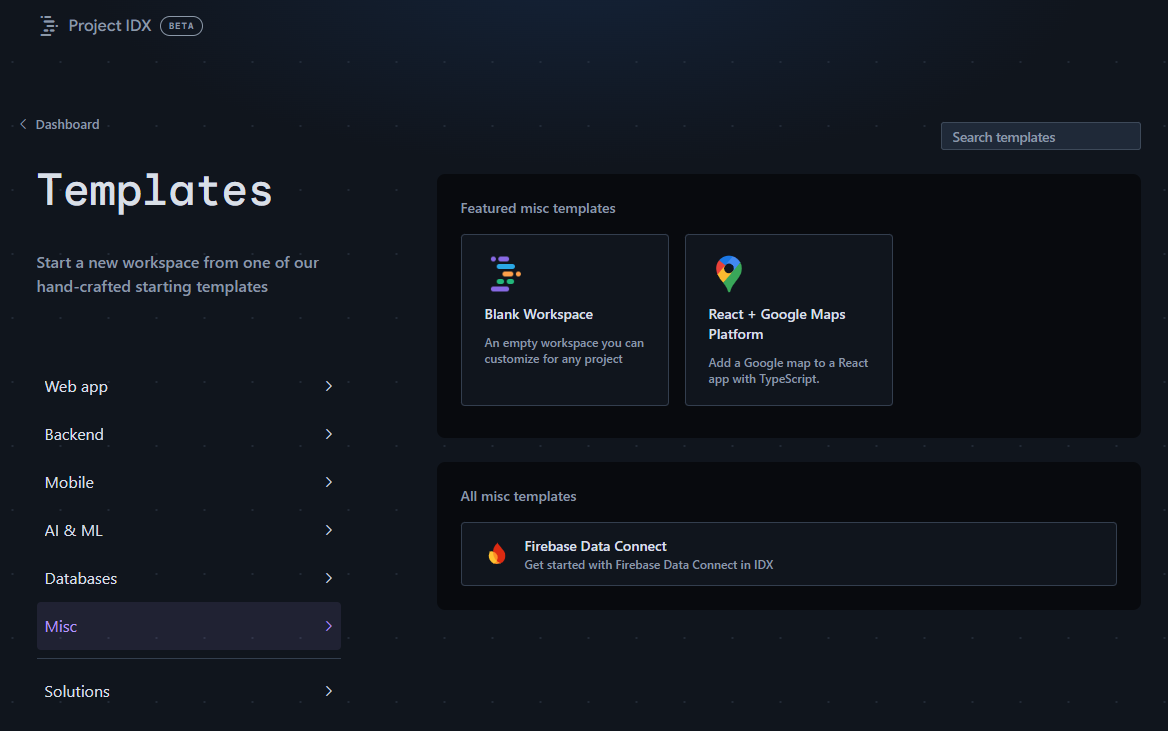Click the Google Maps pin icon
Image resolution: width=1168 pixels, height=731 pixels.
[x=727, y=272]
